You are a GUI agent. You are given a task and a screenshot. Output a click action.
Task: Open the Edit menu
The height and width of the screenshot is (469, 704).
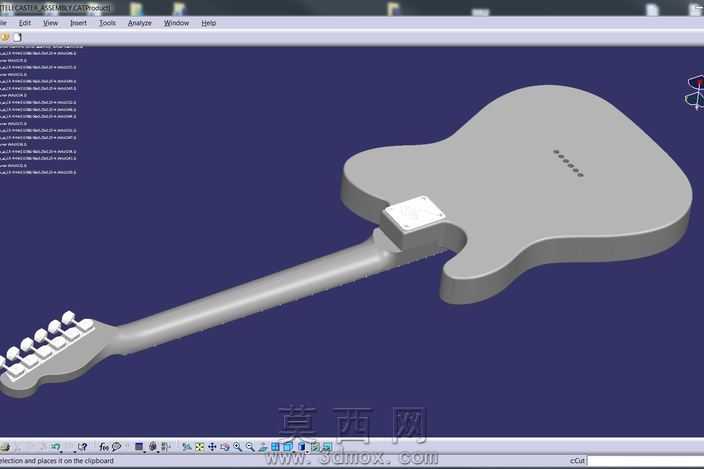tap(25, 23)
